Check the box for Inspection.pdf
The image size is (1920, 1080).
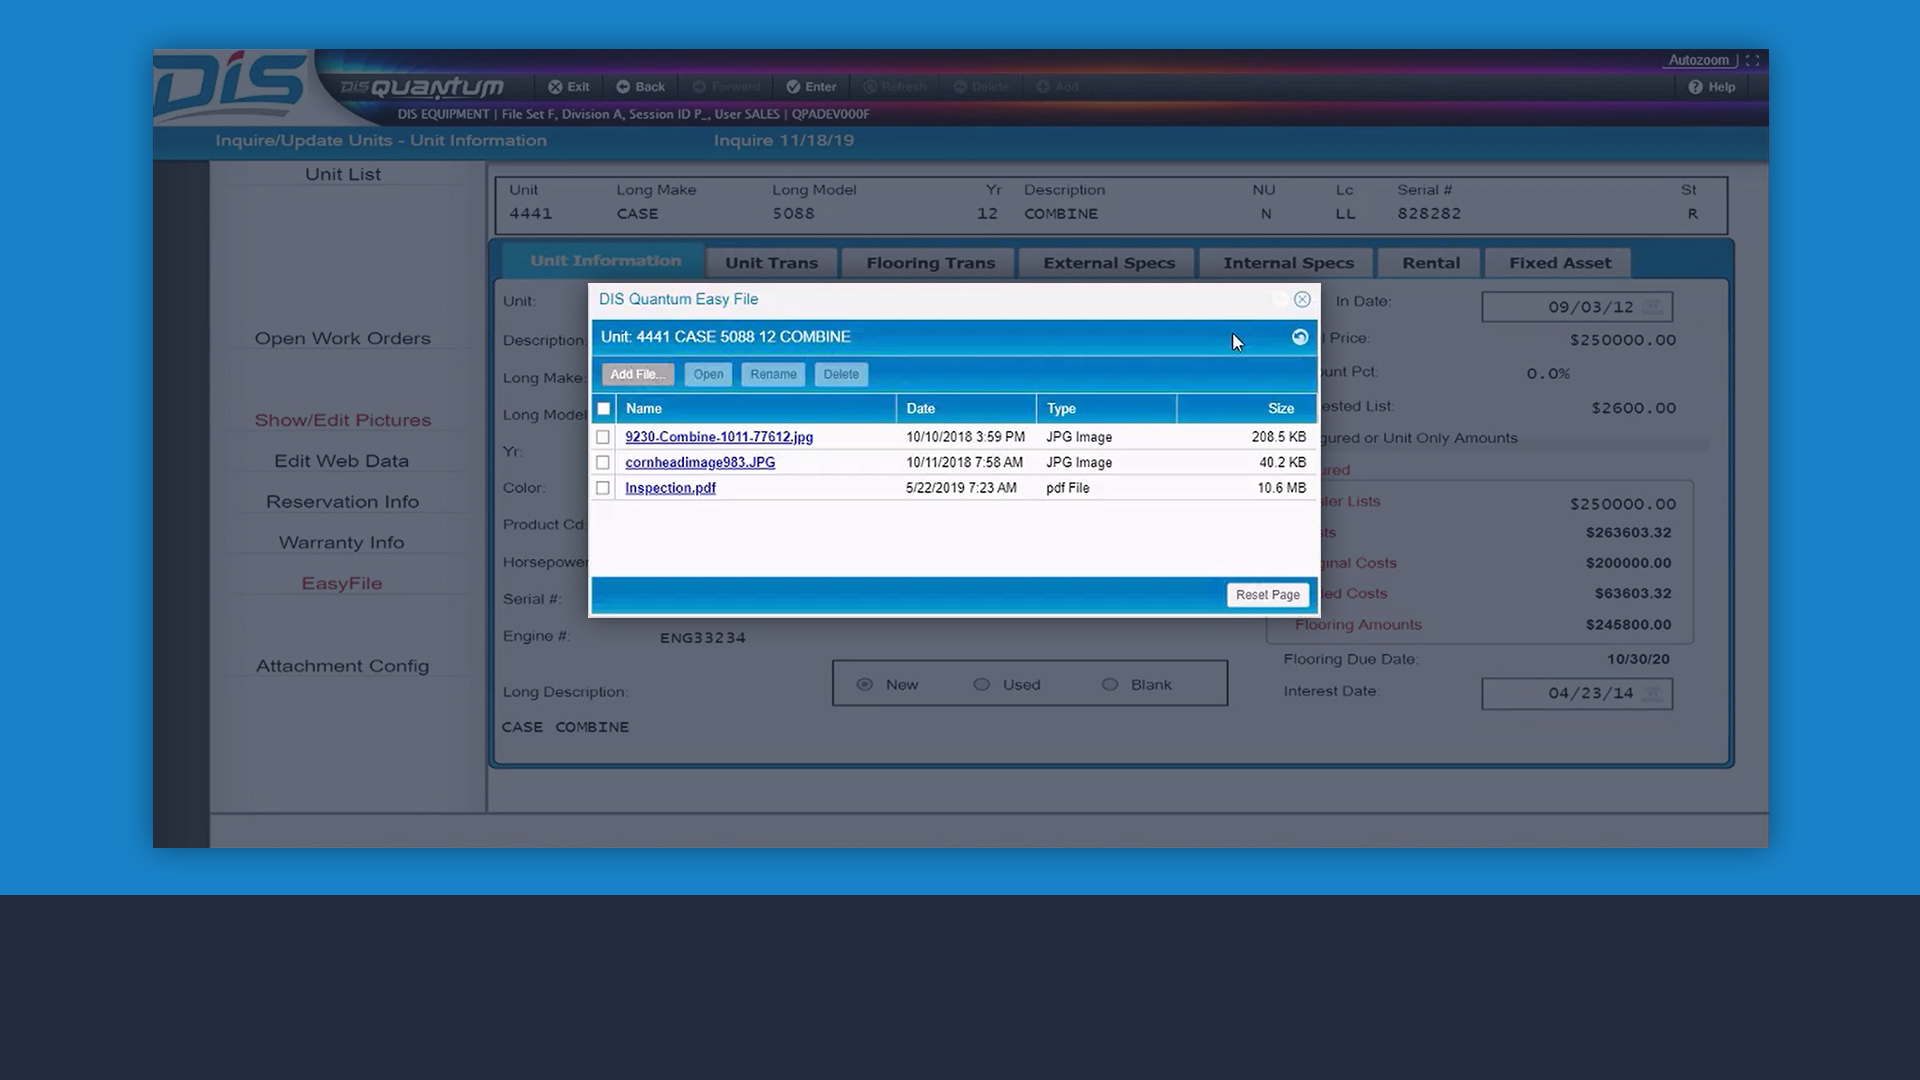602,488
